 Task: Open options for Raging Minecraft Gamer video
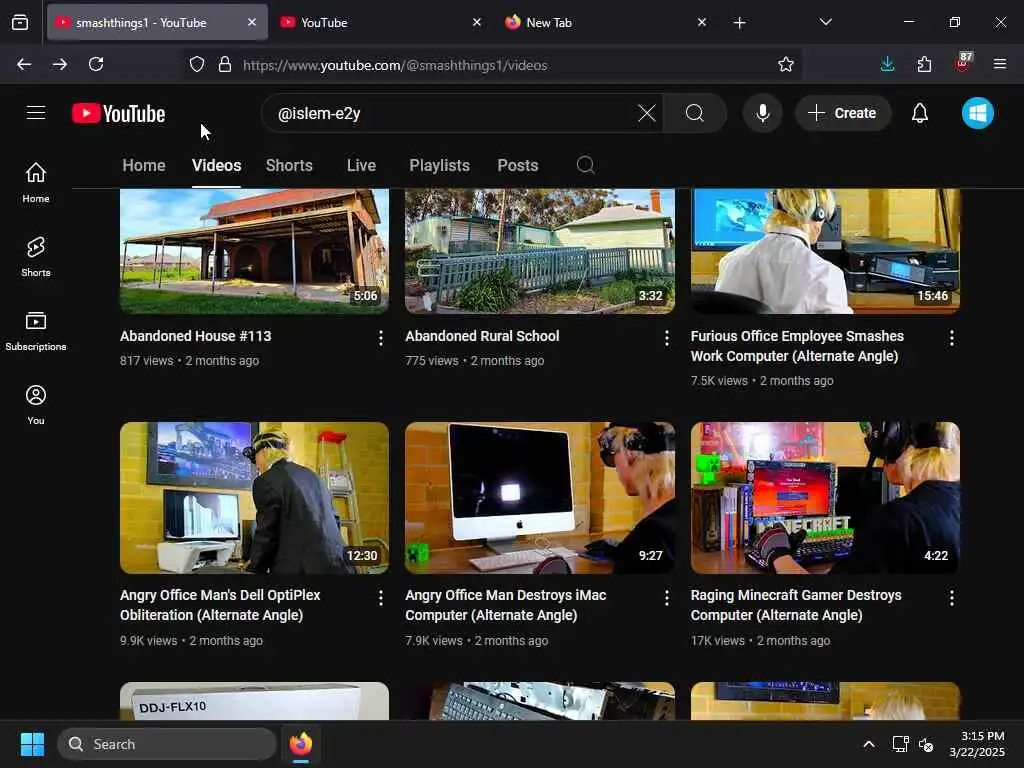click(x=952, y=598)
